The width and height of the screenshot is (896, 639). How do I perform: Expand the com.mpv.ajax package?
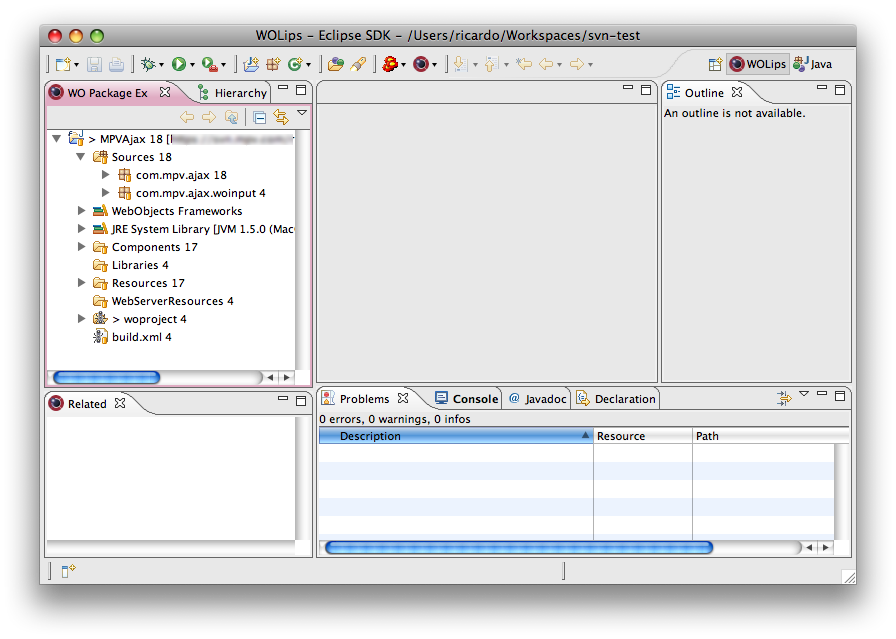105,174
